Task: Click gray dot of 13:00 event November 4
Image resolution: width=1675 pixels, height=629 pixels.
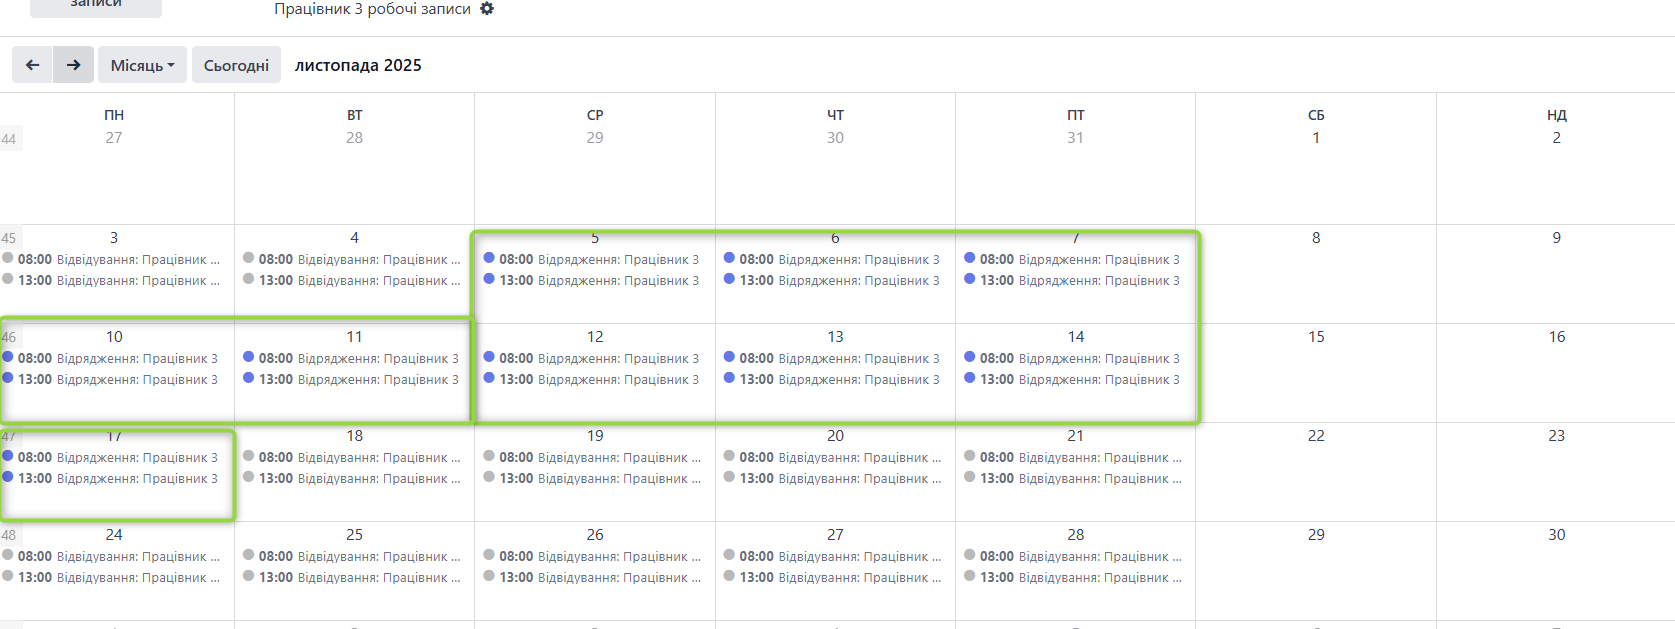Action: coord(249,279)
